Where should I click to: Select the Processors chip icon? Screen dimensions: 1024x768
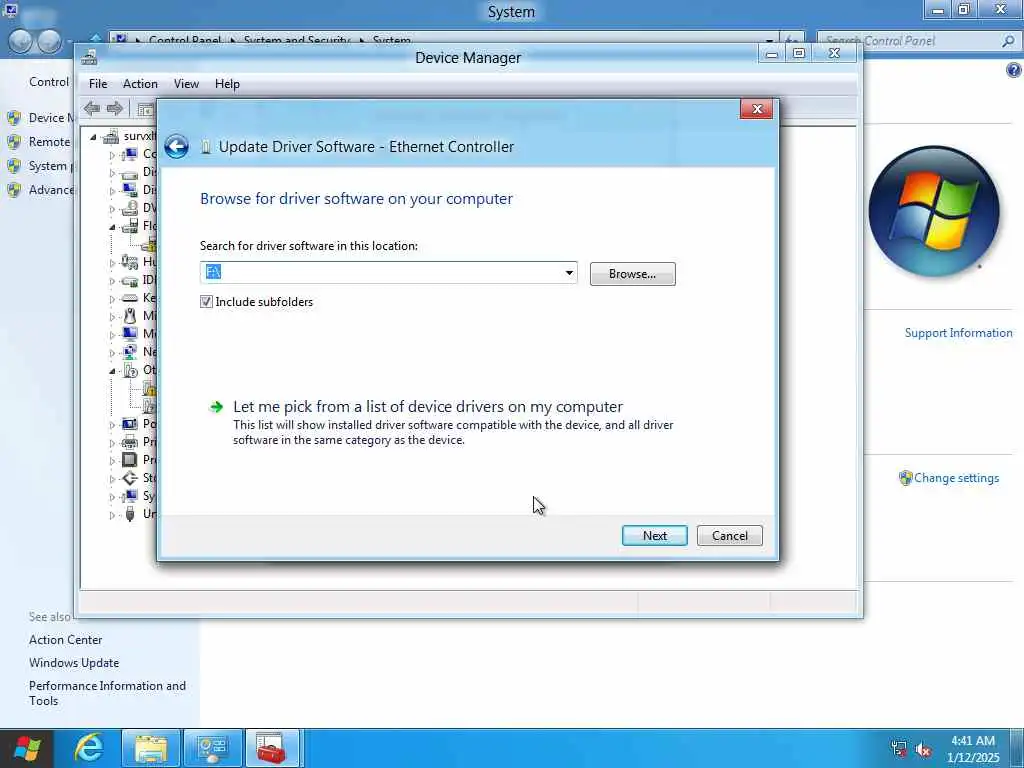point(130,460)
